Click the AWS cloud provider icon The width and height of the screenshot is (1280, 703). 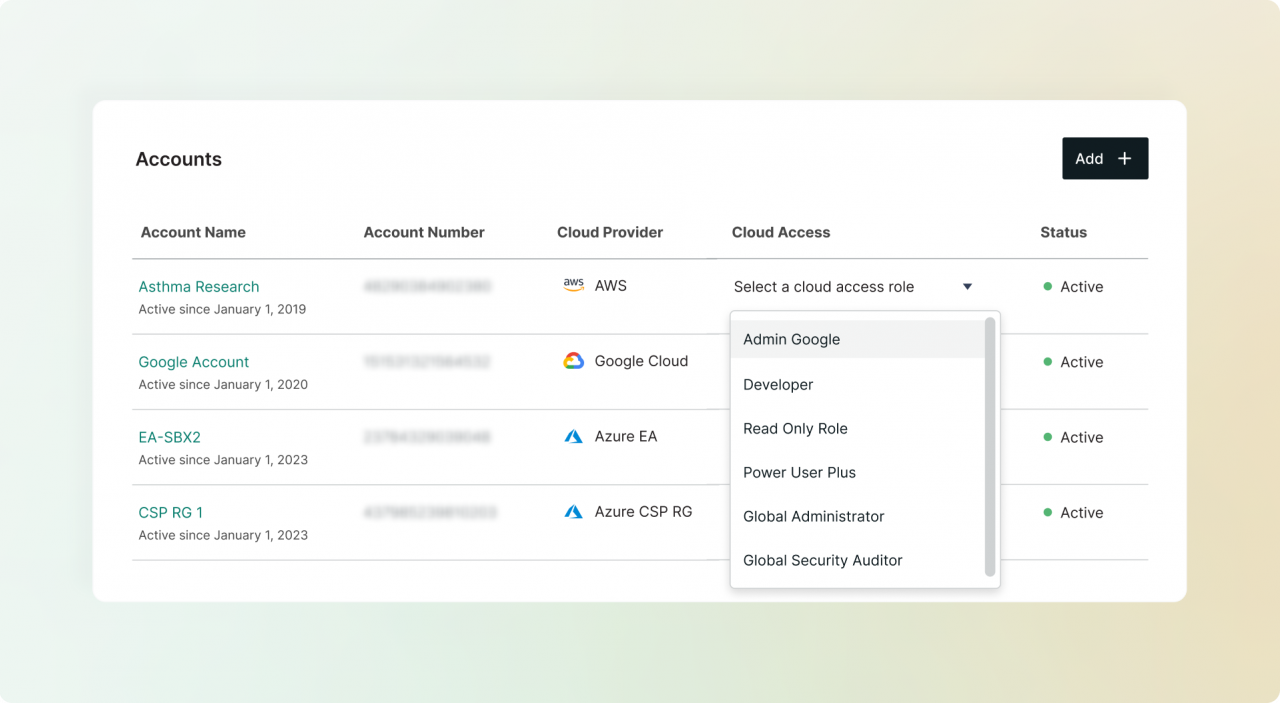(573, 285)
